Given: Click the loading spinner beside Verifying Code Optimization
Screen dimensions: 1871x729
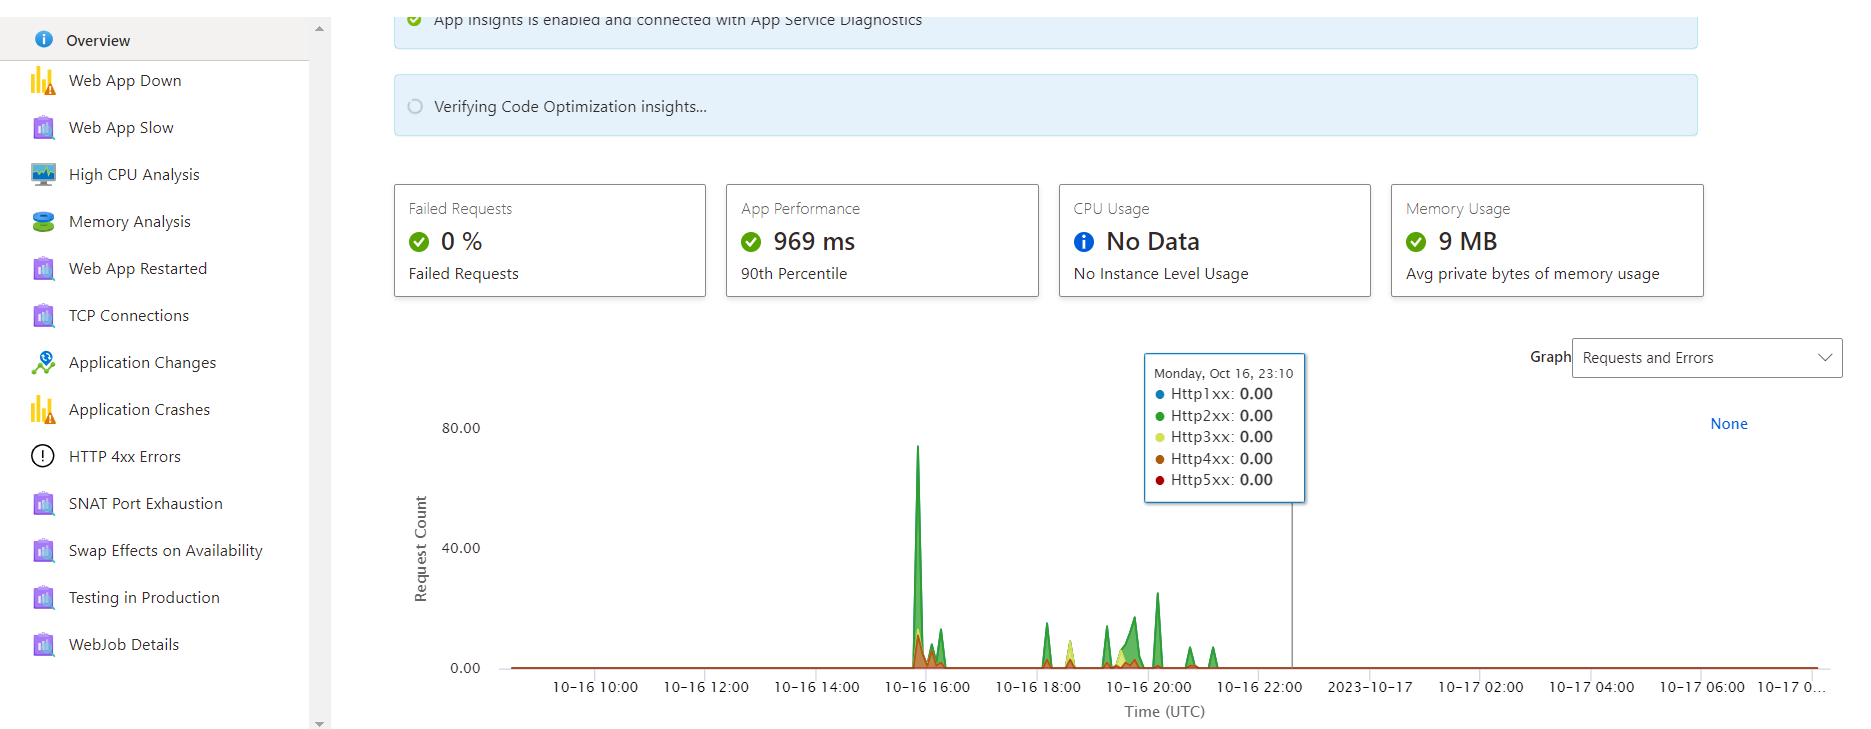Looking at the screenshot, I should 415,106.
